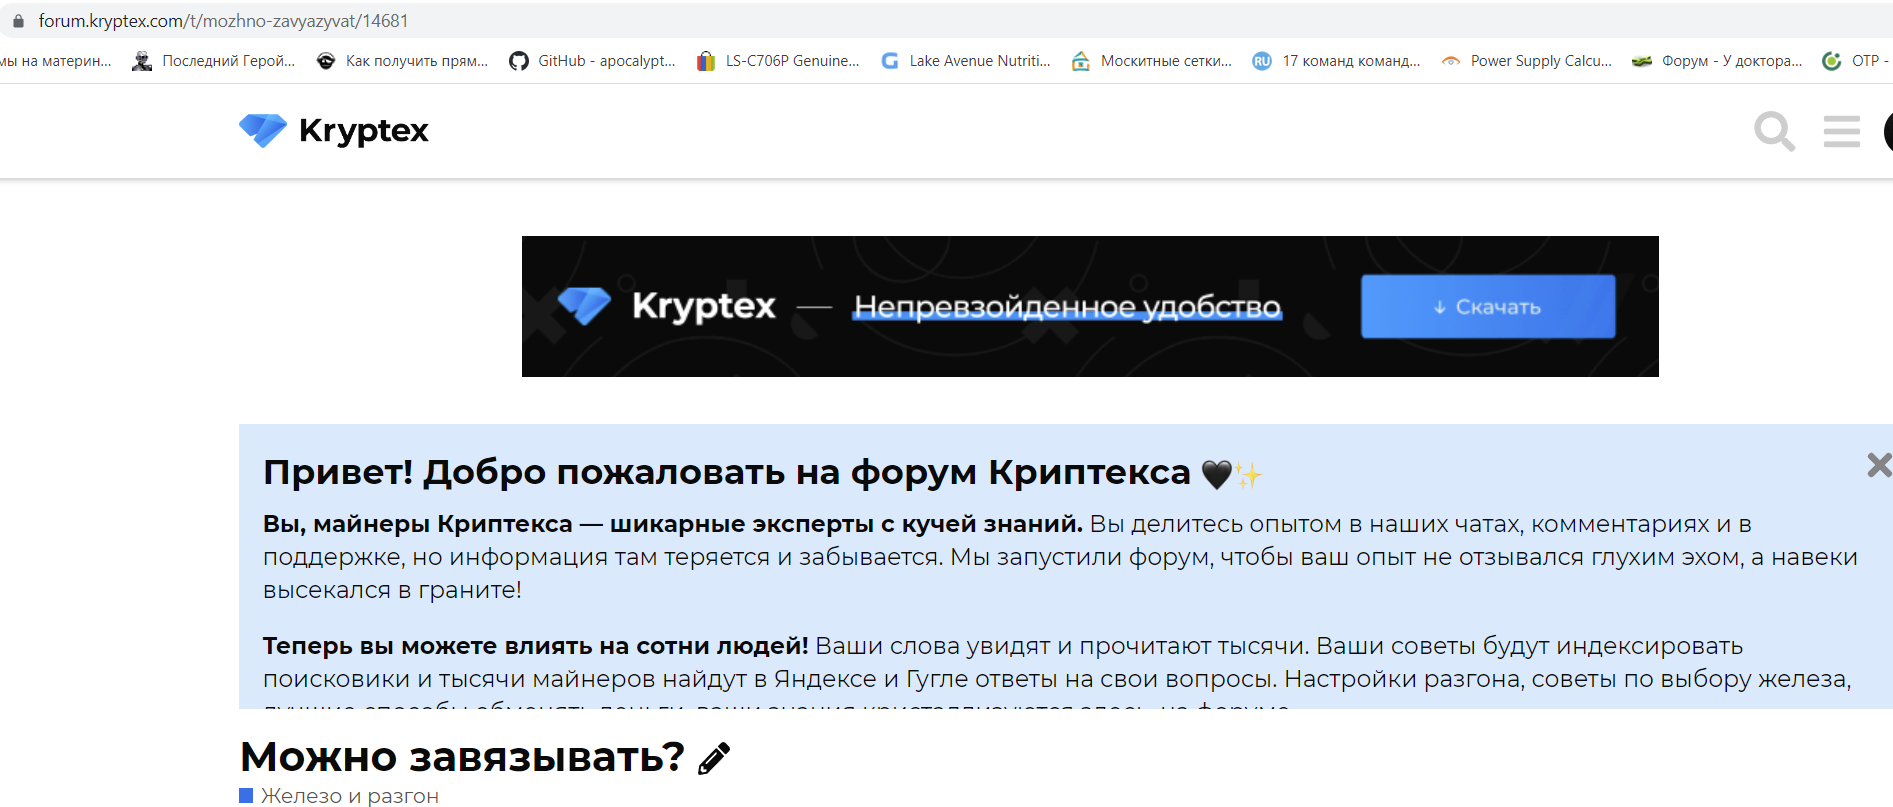Click the user avatar at header edge
Viewport: 1893px width, 807px height.
pyautogui.click(x=1888, y=131)
